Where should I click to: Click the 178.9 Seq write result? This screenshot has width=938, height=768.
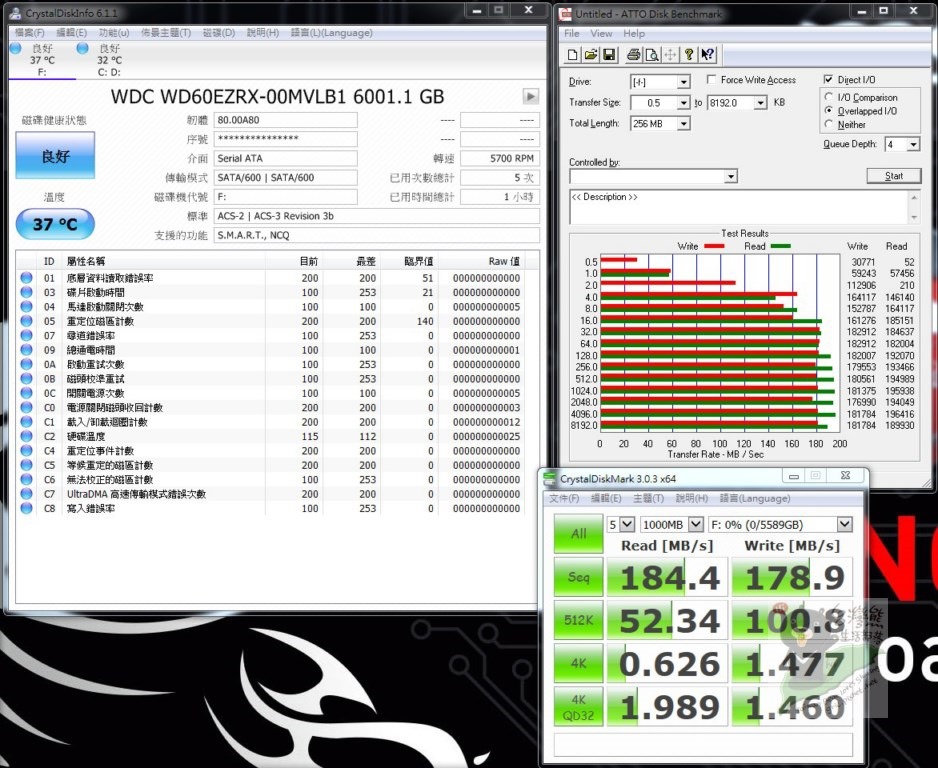pos(792,578)
